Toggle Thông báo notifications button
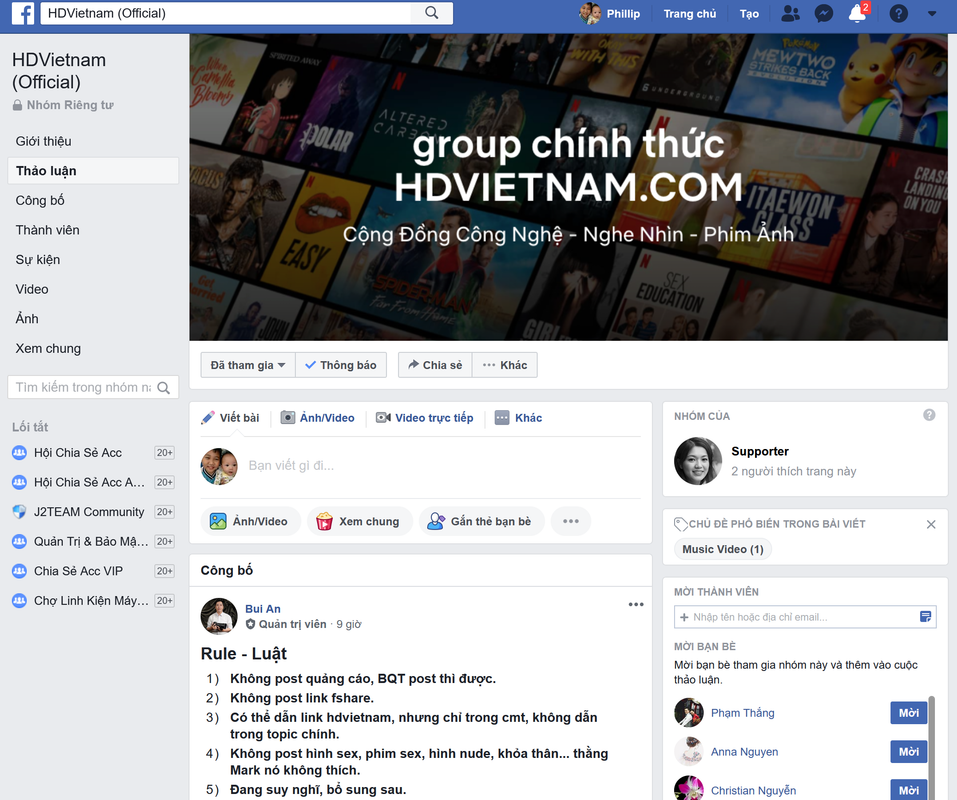 (x=341, y=365)
